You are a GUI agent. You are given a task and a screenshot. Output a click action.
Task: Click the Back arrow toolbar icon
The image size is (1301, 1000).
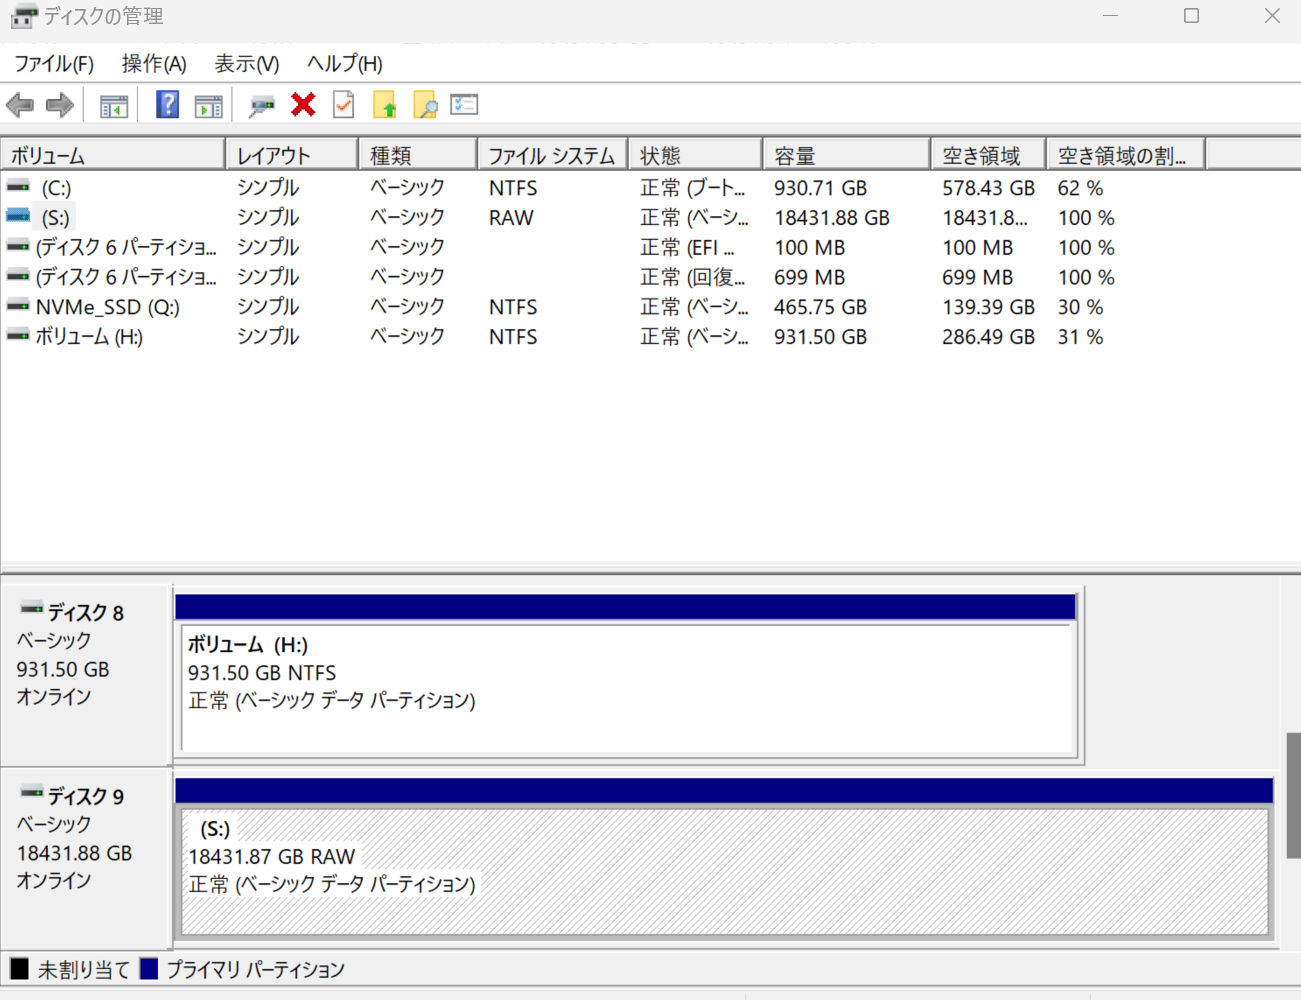pos(20,105)
